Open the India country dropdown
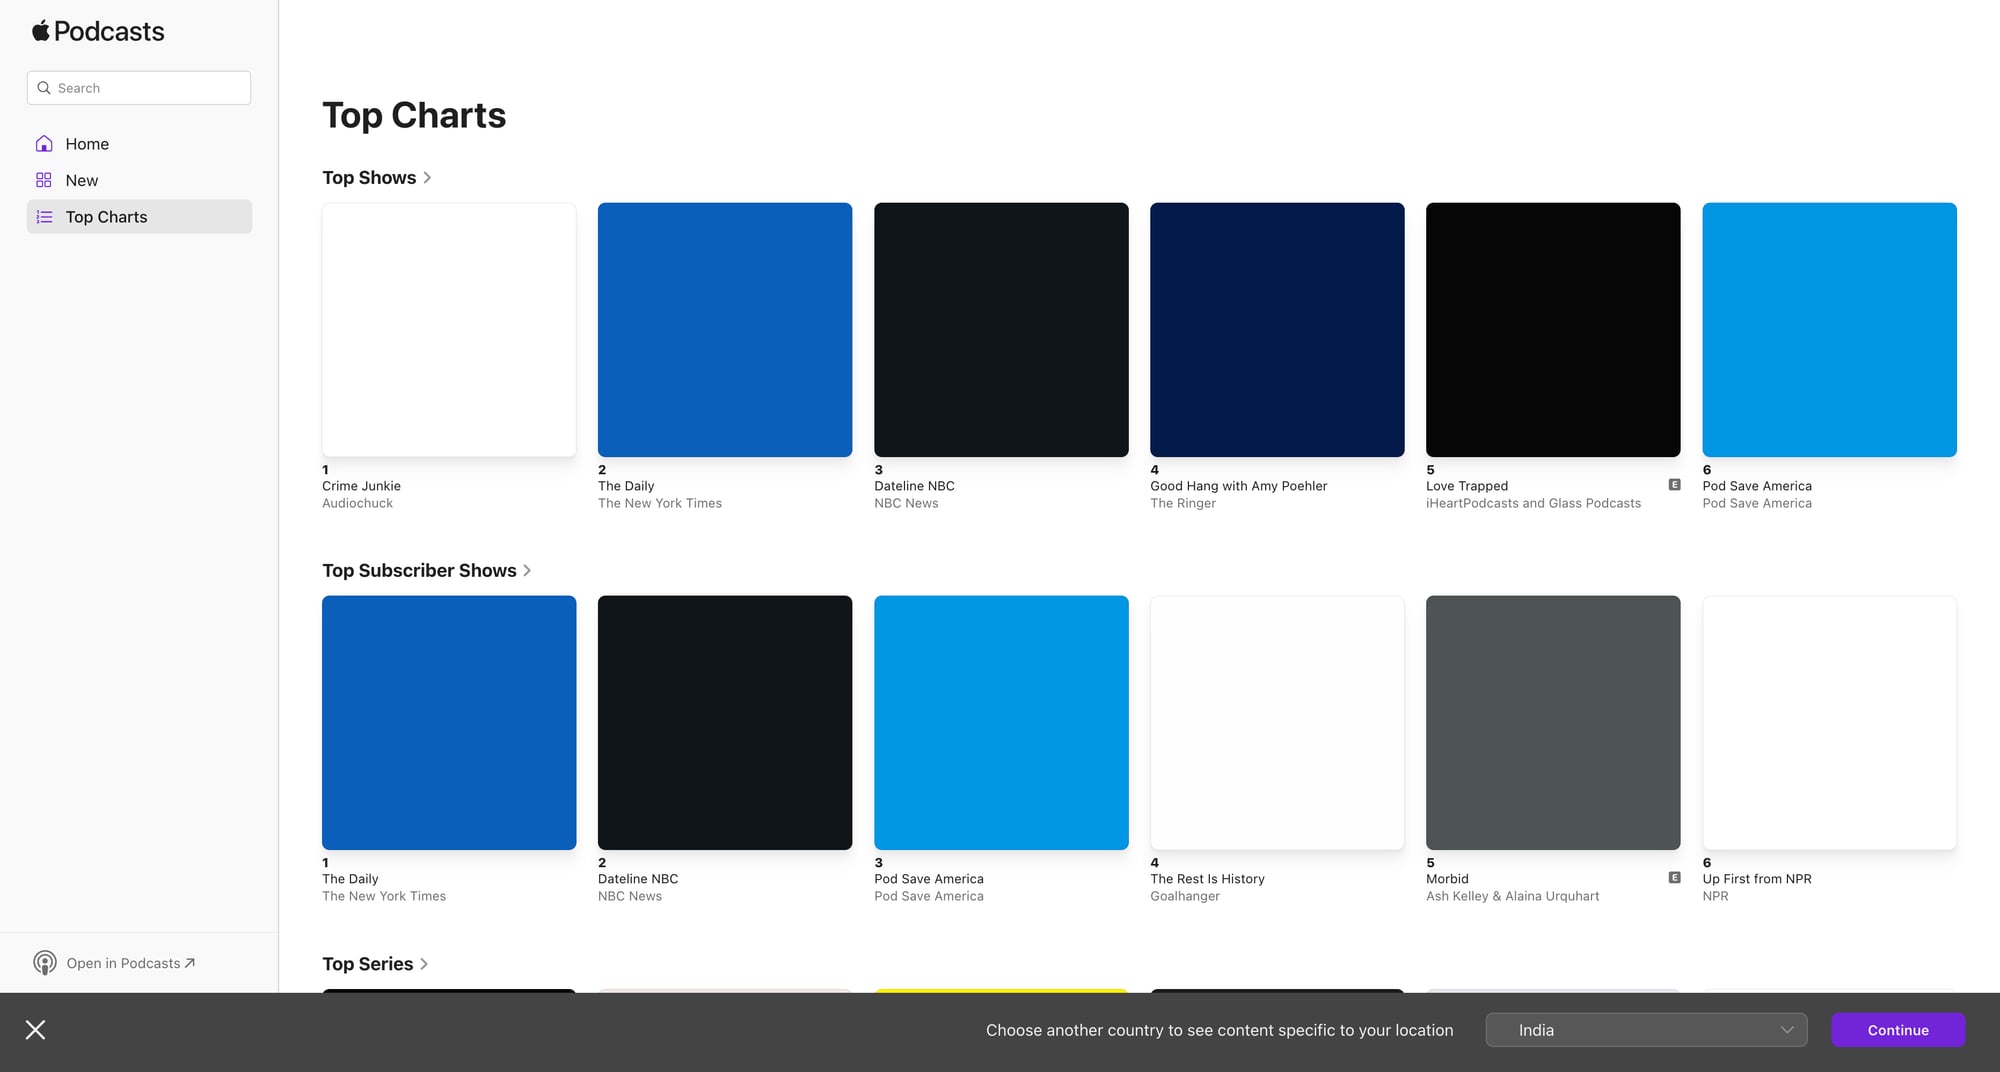 click(x=1646, y=1030)
